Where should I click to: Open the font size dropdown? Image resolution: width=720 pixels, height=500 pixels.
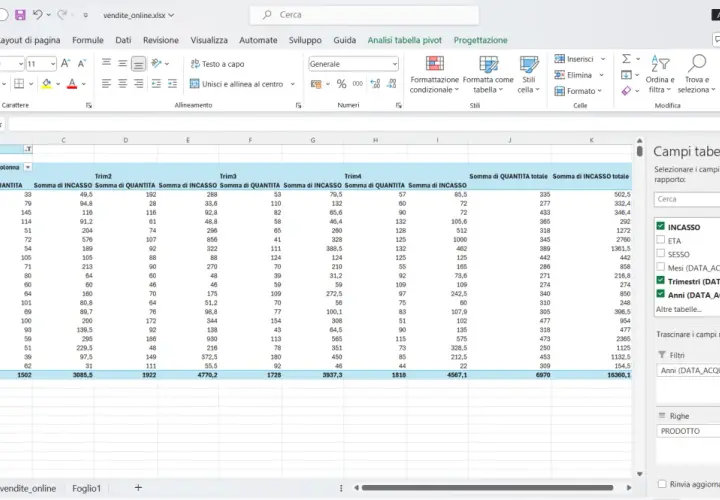point(53,64)
